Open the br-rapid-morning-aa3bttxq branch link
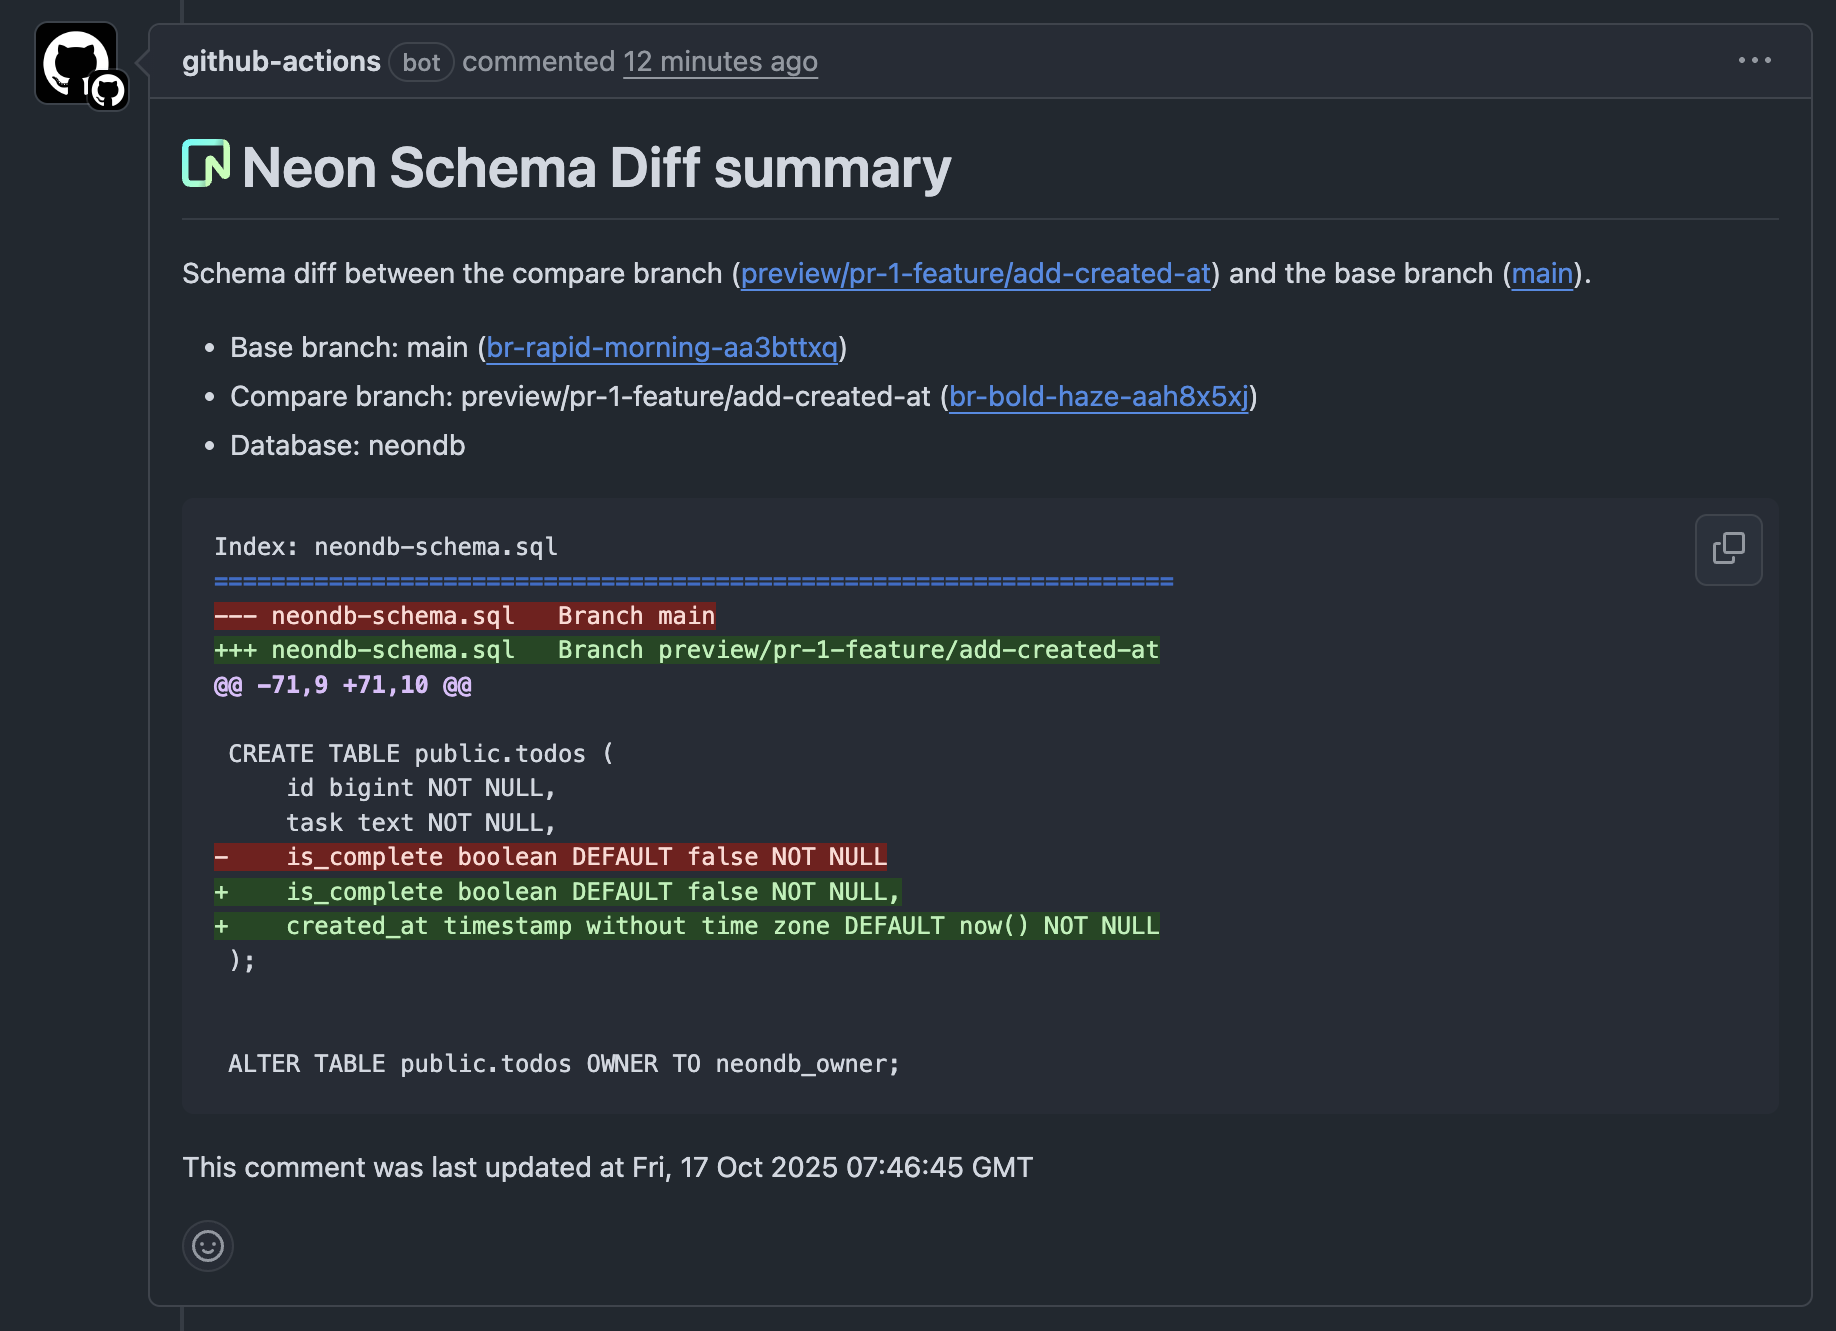The image size is (1836, 1331). pyautogui.click(x=662, y=347)
